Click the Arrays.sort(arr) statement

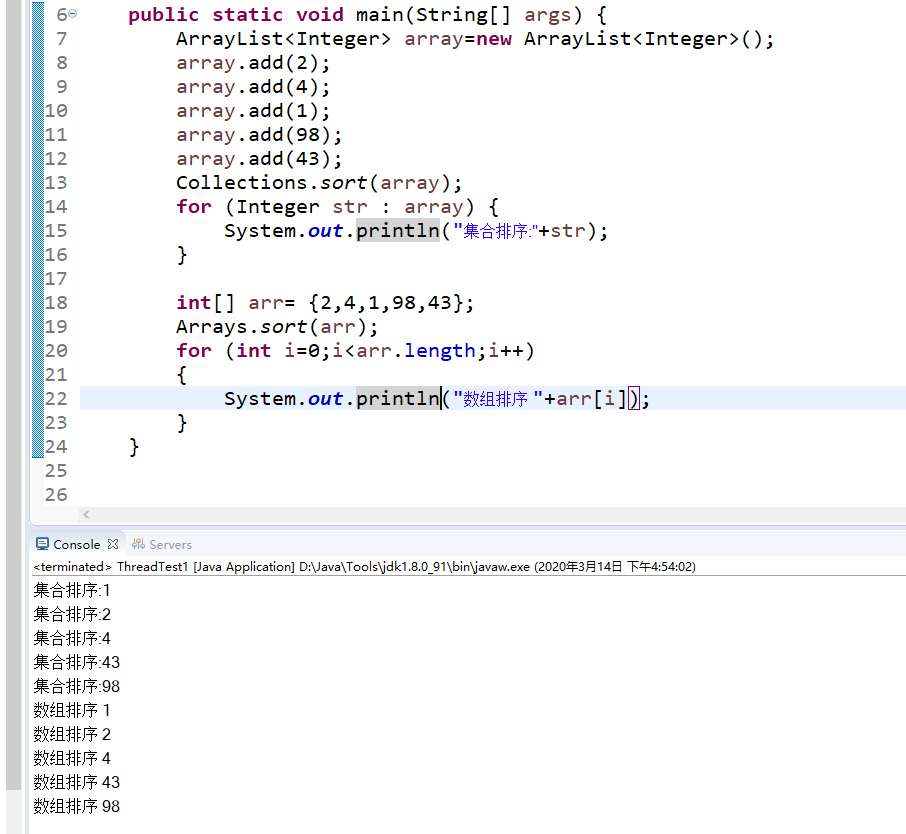(x=277, y=327)
